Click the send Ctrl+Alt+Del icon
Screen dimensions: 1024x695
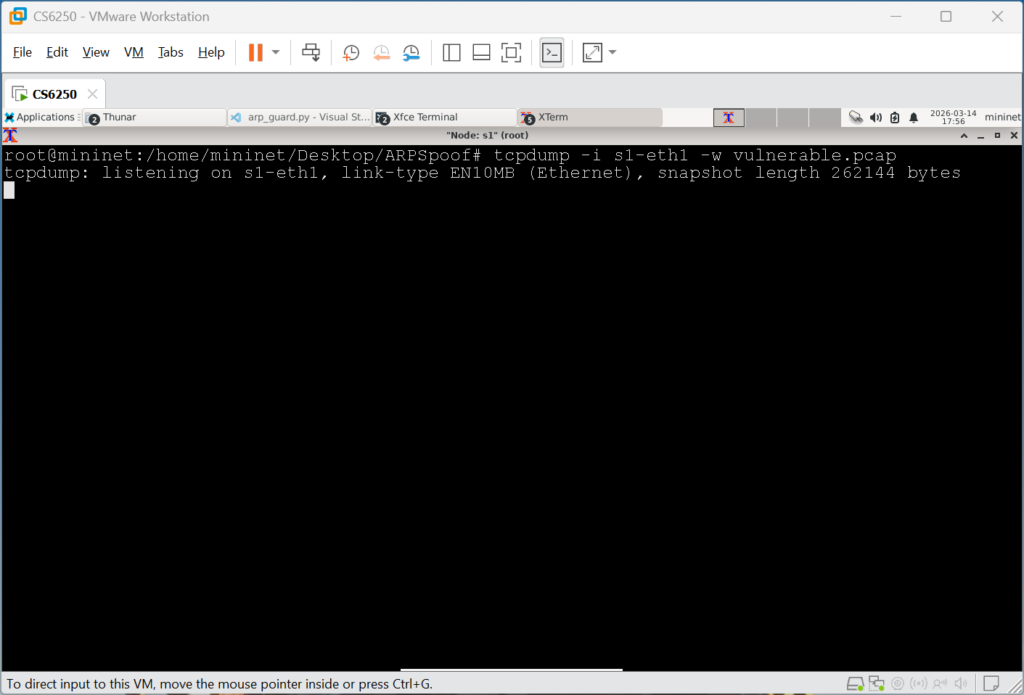click(311, 52)
